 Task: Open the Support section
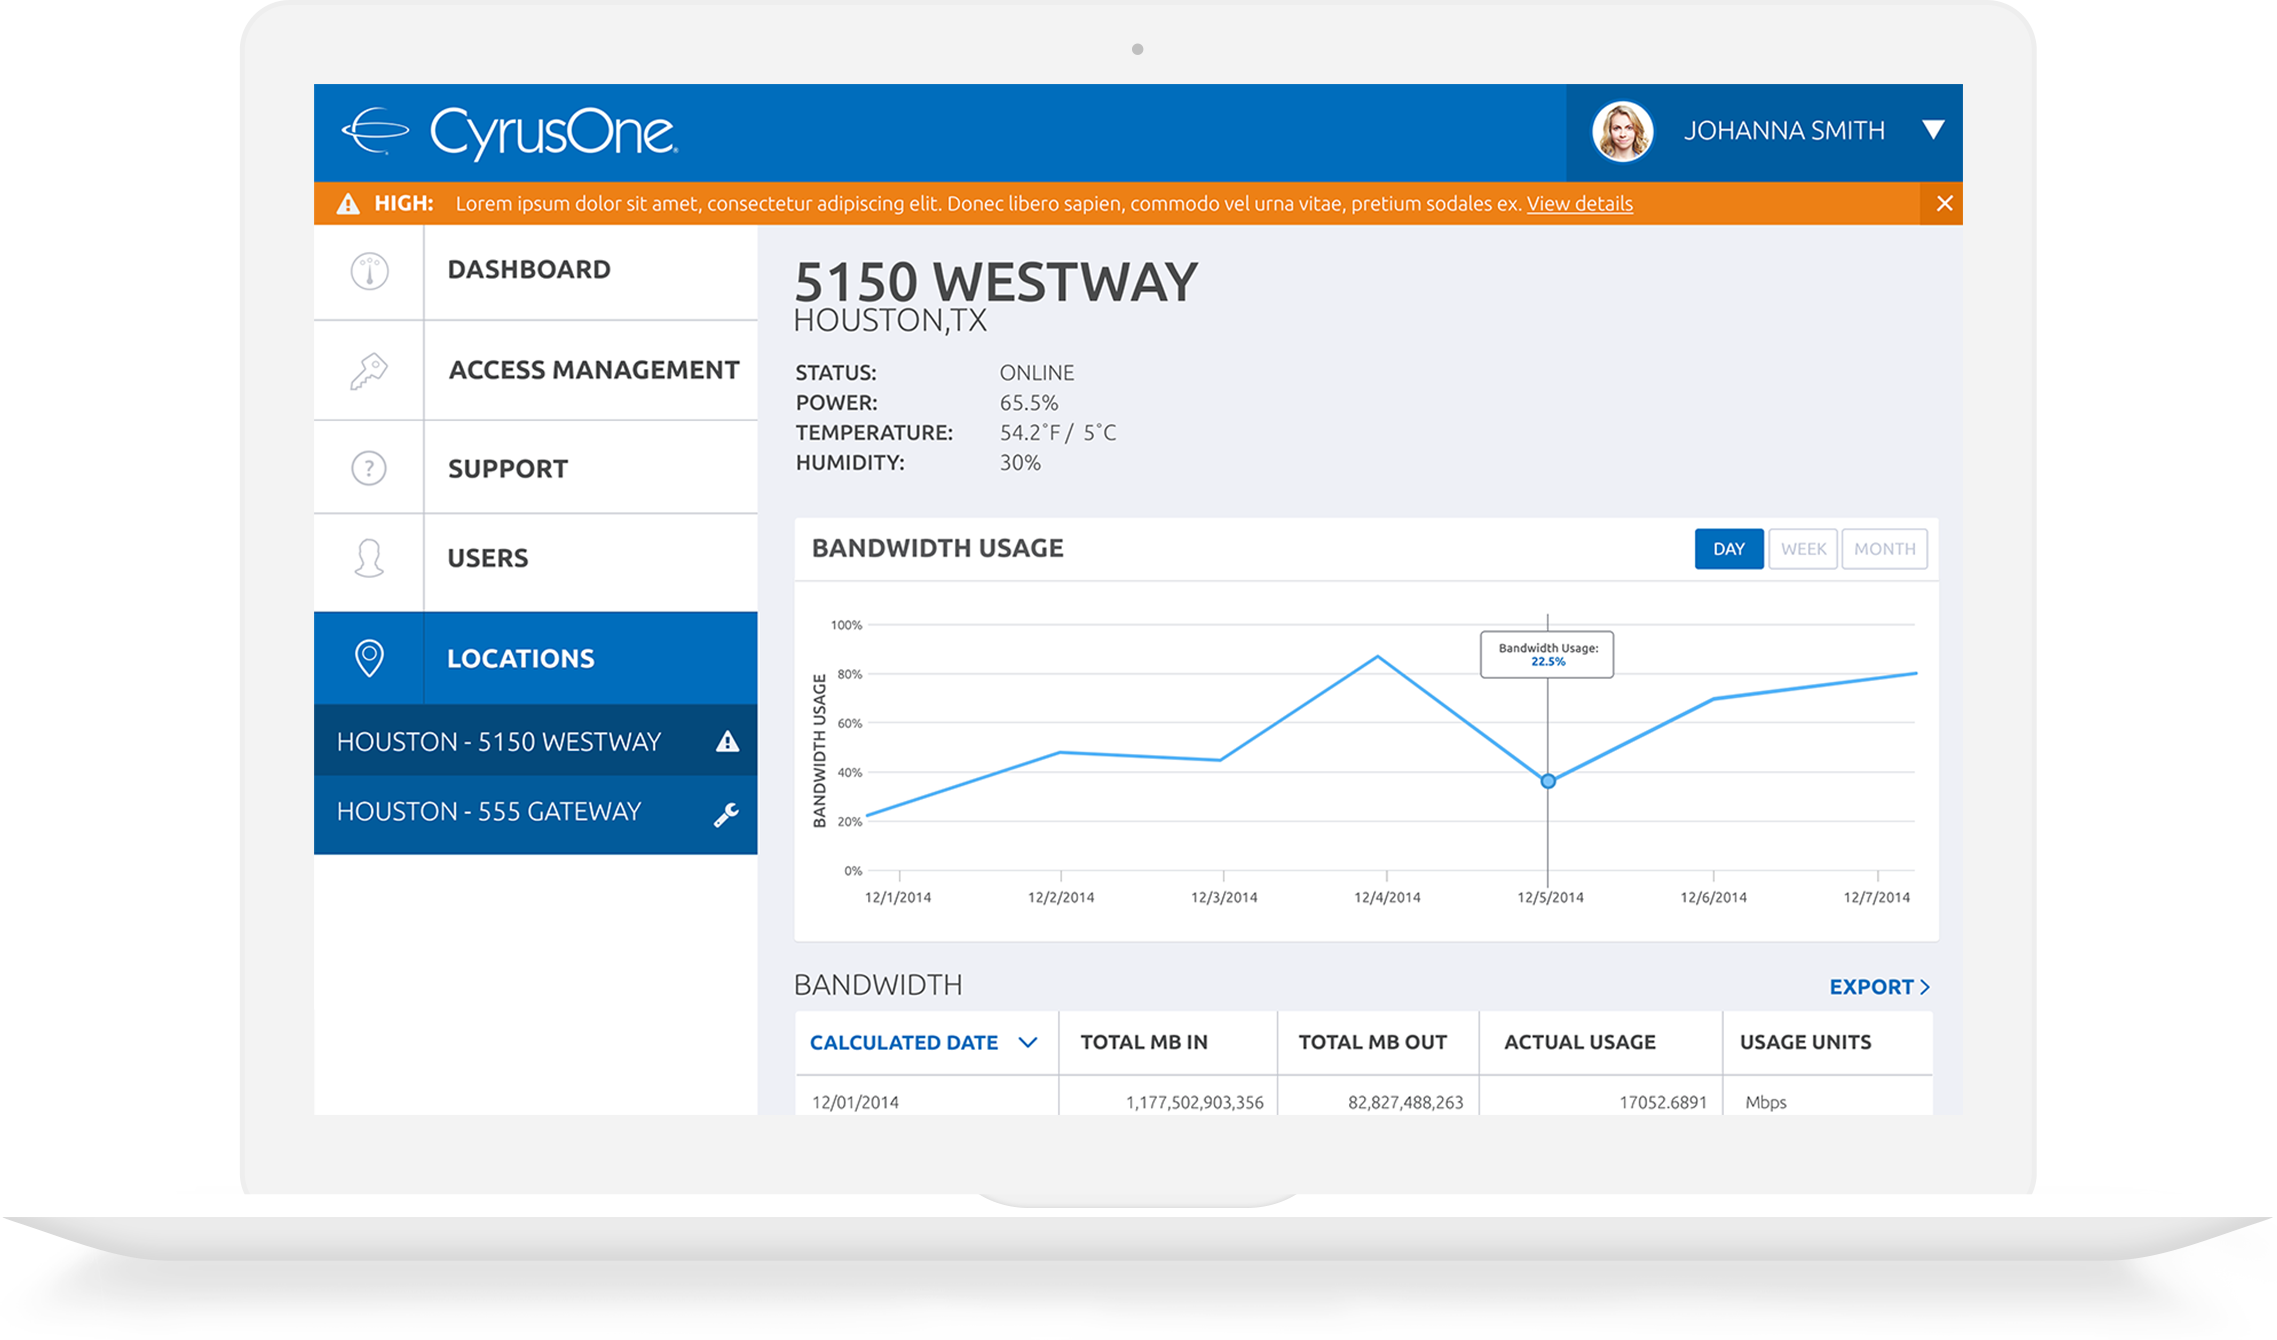508,469
